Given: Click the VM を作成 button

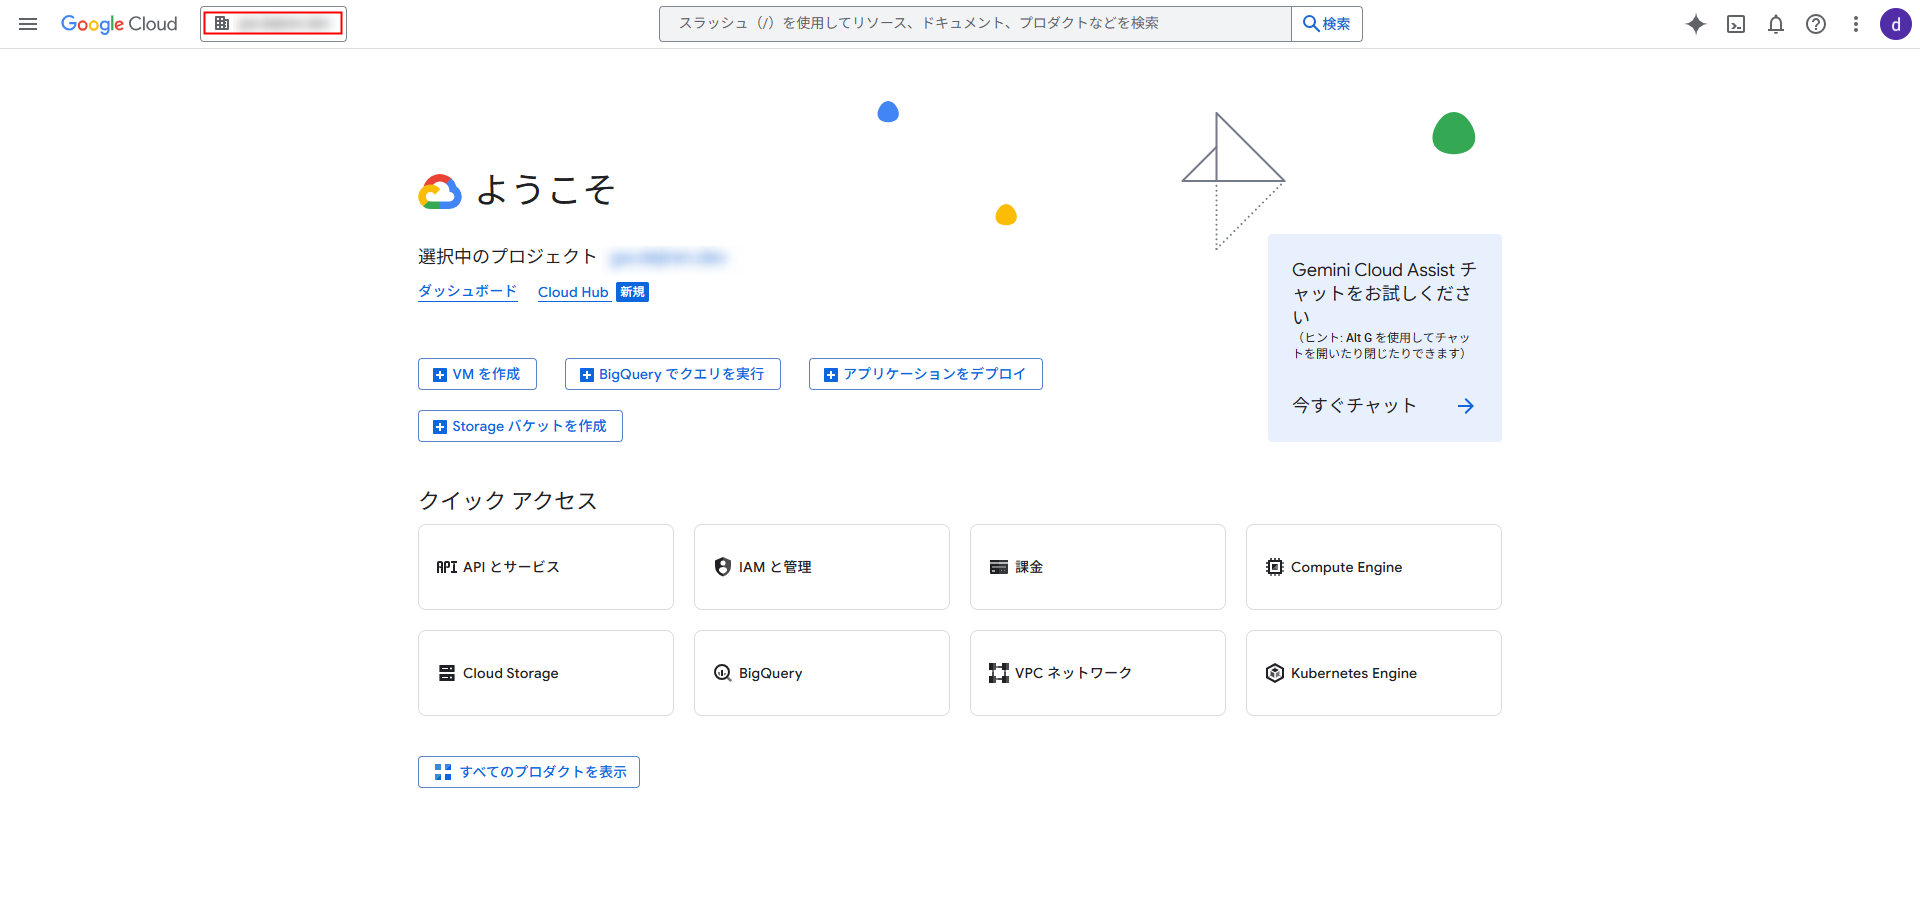Looking at the screenshot, I should click(x=477, y=374).
